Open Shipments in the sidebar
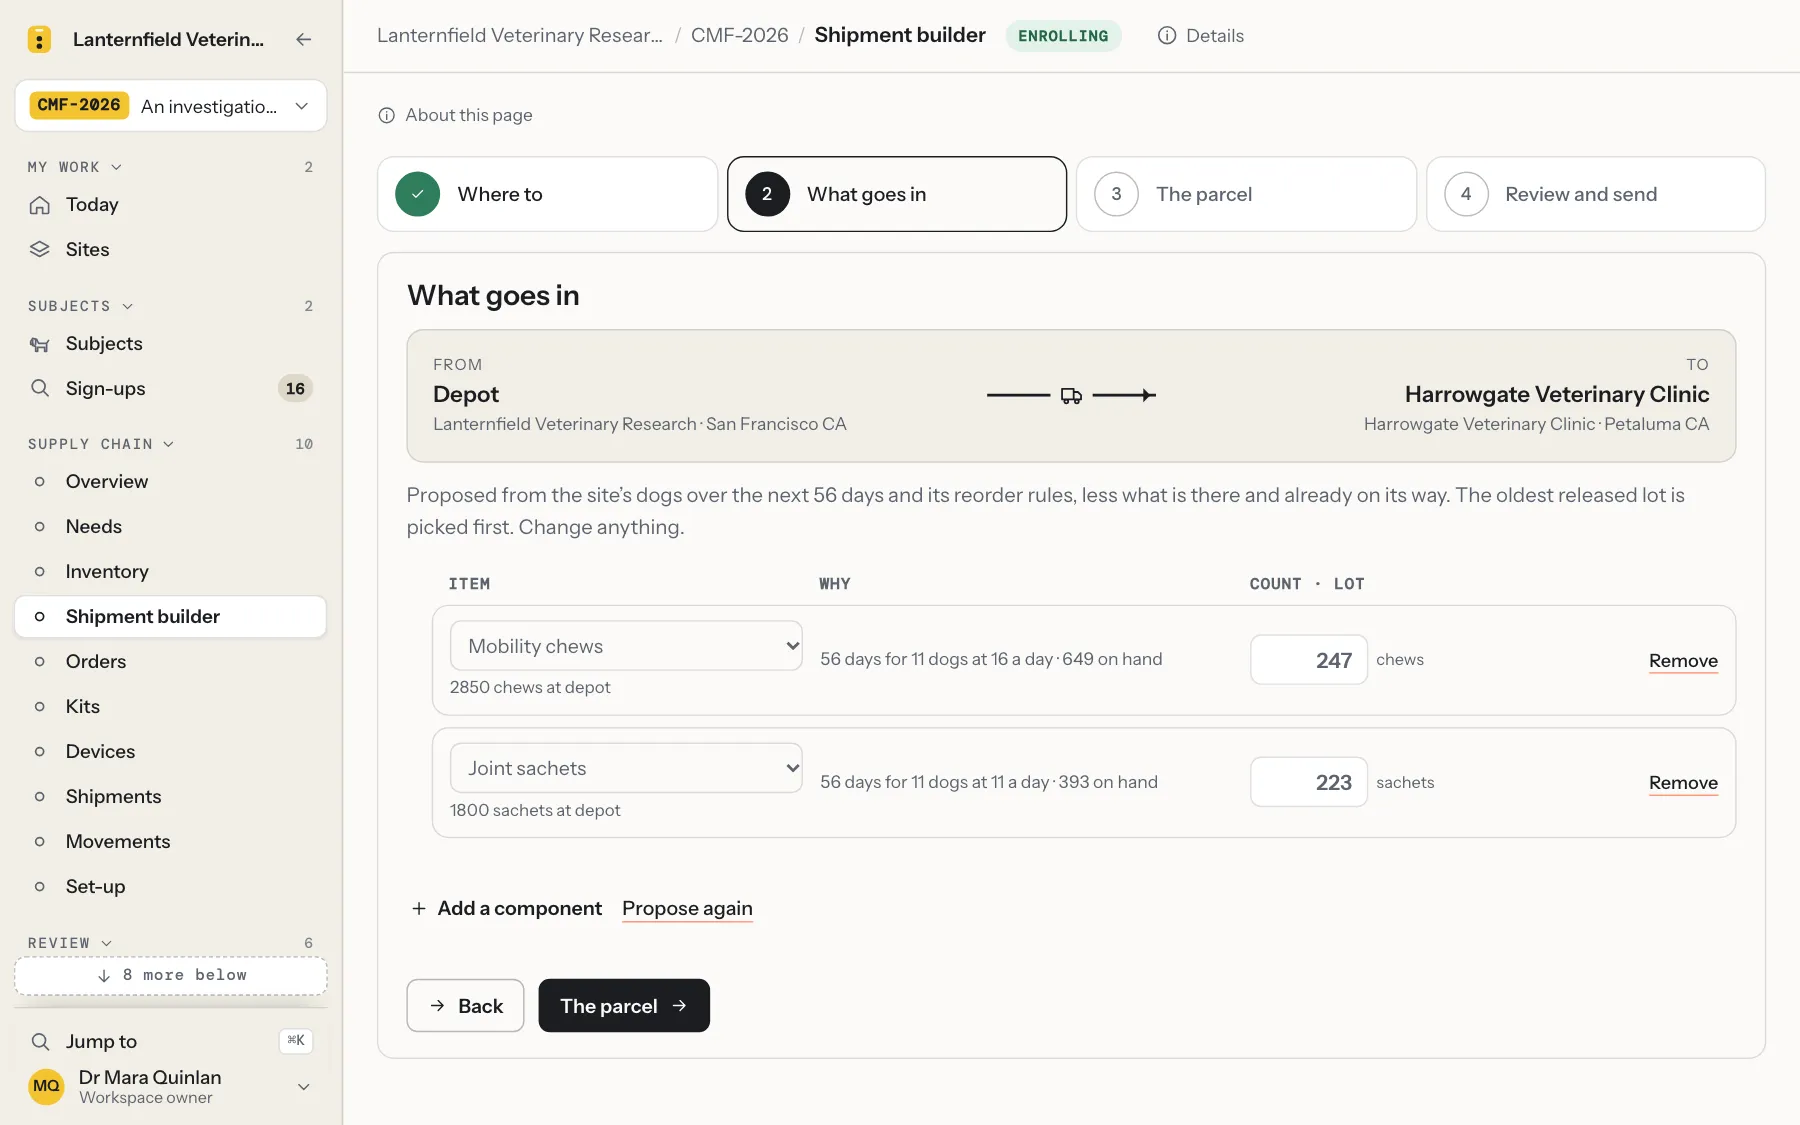The image size is (1800, 1125). pyautogui.click(x=170, y=796)
